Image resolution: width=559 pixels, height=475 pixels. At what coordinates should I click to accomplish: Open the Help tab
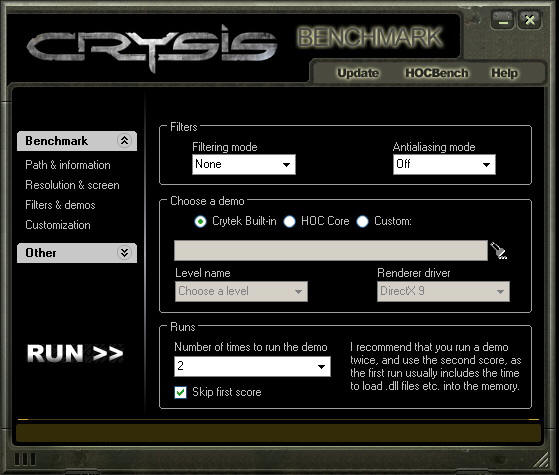[x=504, y=73]
